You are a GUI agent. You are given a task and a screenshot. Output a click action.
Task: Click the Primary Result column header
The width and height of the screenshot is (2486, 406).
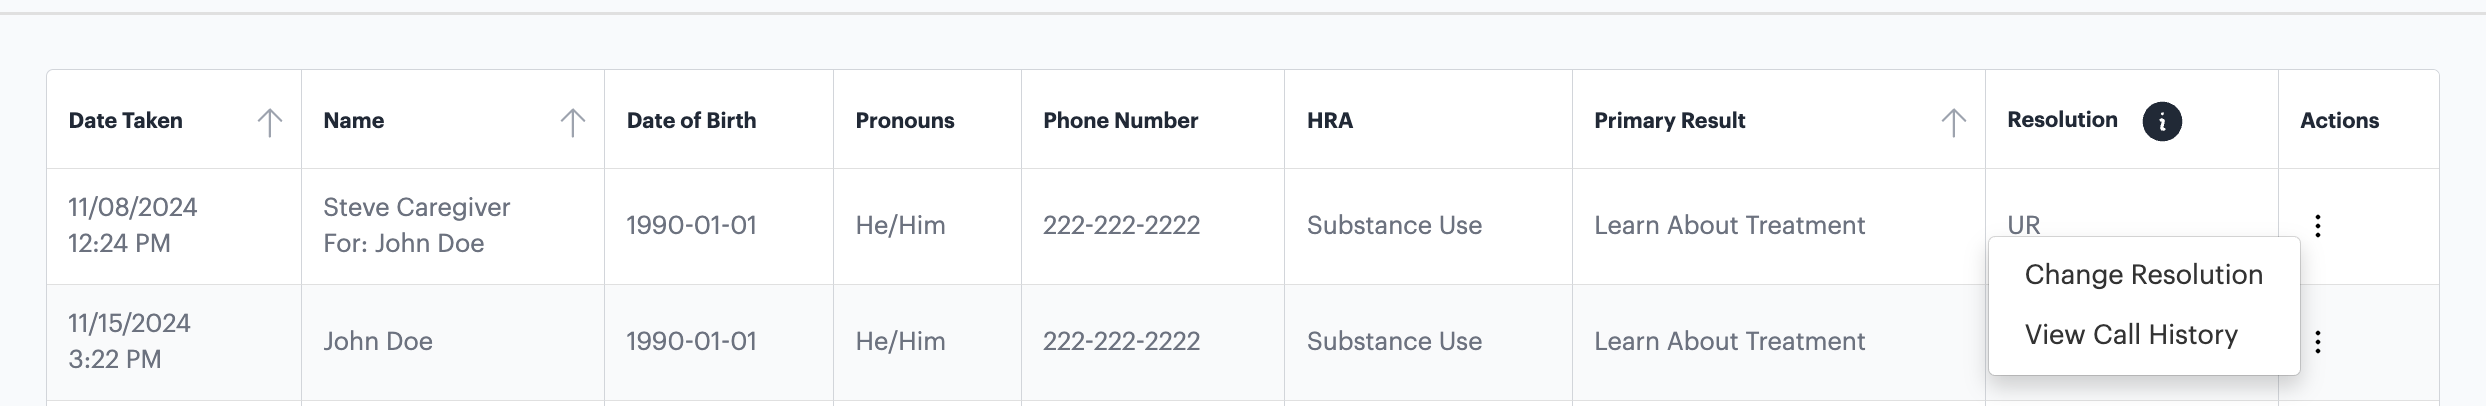coord(1669,121)
